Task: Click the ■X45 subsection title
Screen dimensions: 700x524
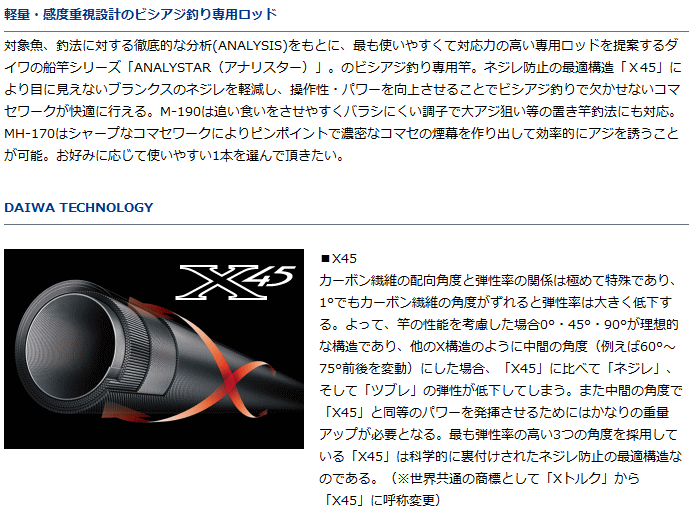Action: [x=338, y=258]
